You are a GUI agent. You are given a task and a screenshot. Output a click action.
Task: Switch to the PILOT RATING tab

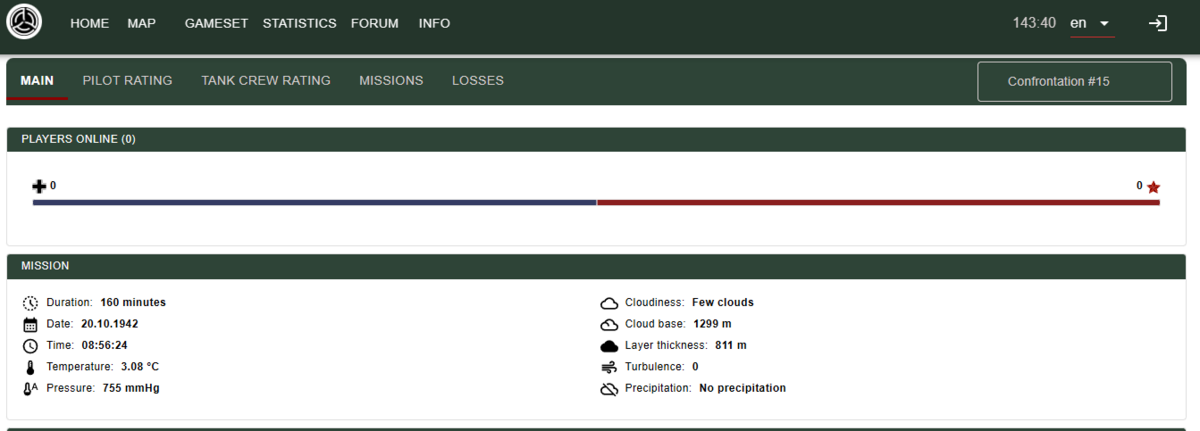[x=127, y=80]
